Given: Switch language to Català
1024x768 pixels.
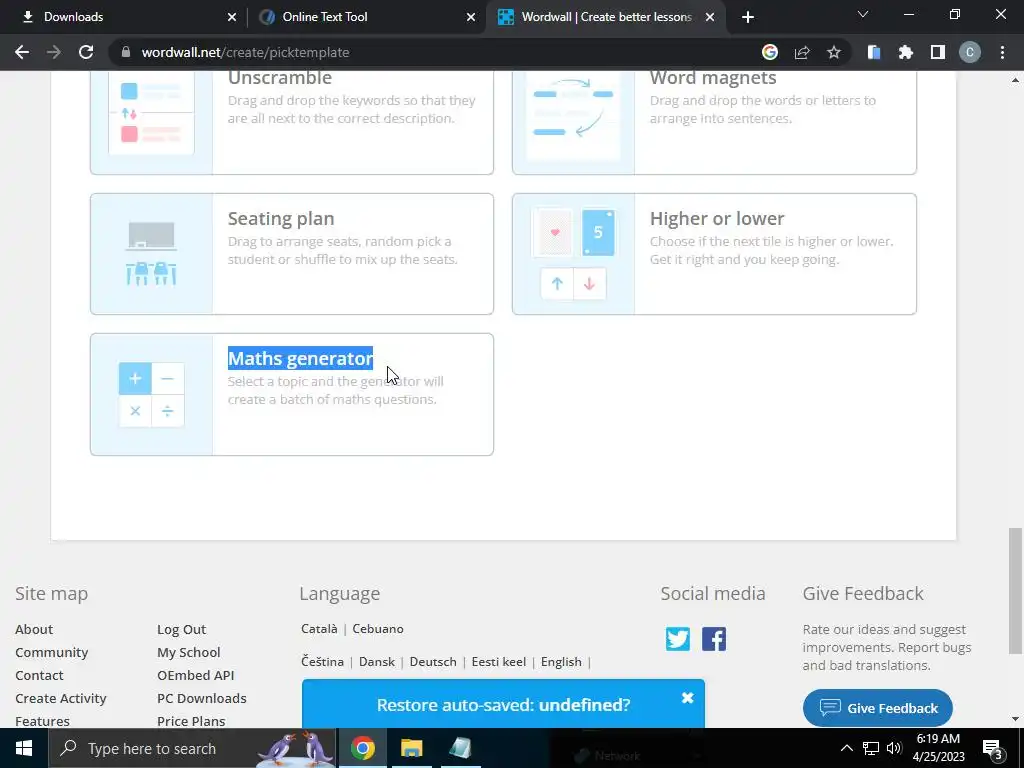Looking at the screenshot, I should [319, 628].
